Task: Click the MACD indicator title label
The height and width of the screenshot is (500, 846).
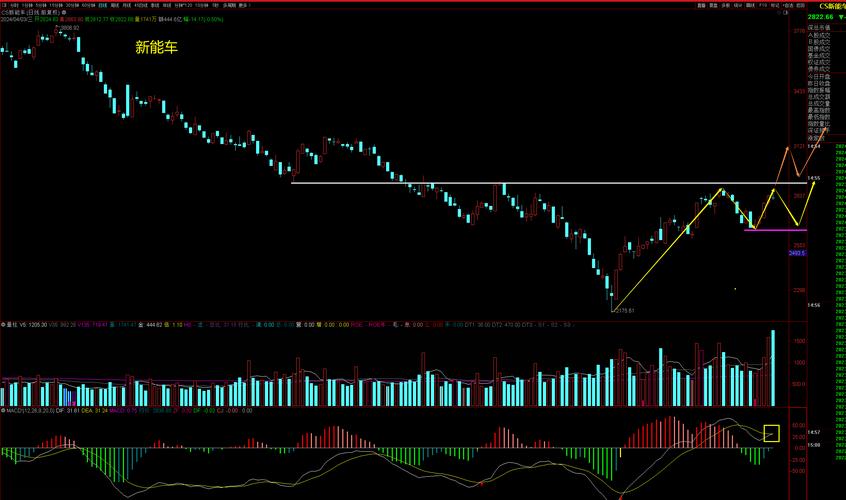Action: 13,410
